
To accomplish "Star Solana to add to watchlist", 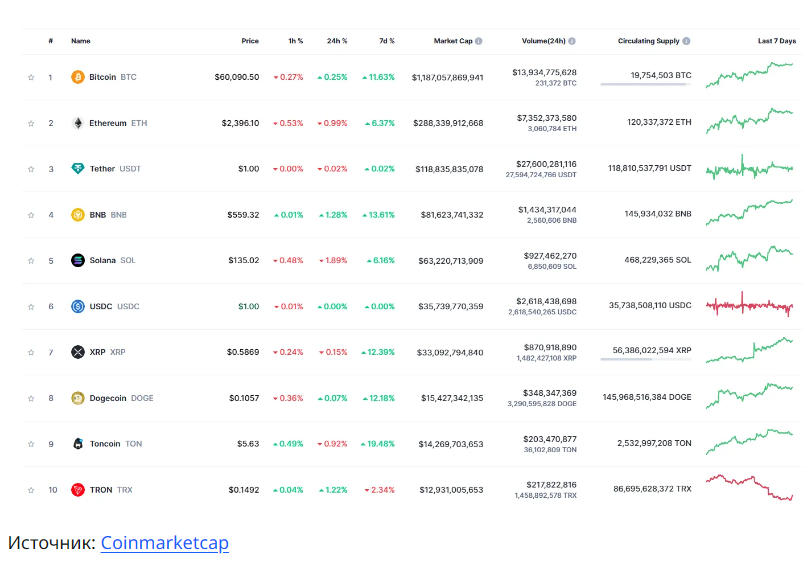I will [31, 261].
